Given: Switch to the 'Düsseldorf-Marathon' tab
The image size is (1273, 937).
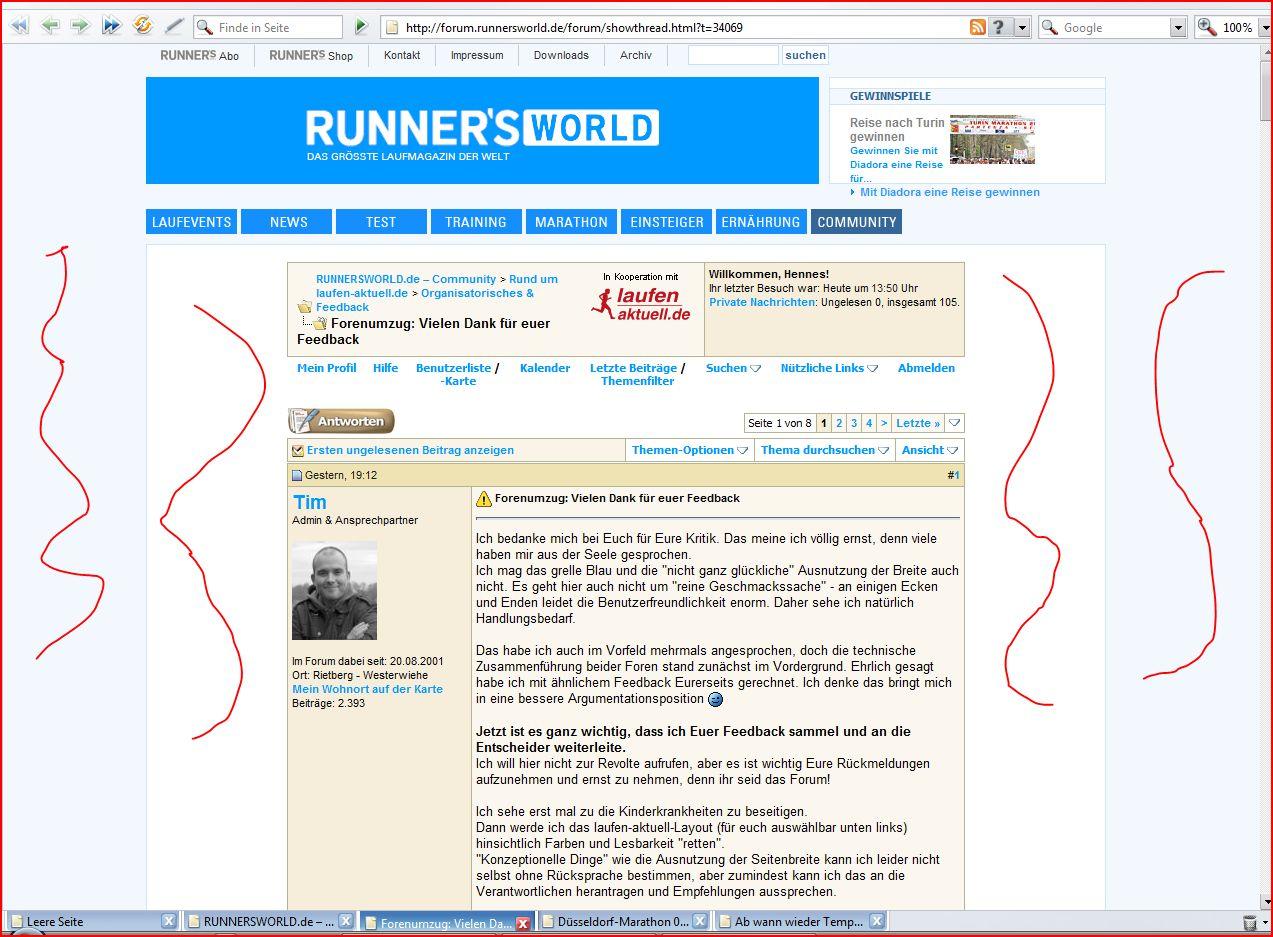Looking at the screenshot, I should (624, 921).
